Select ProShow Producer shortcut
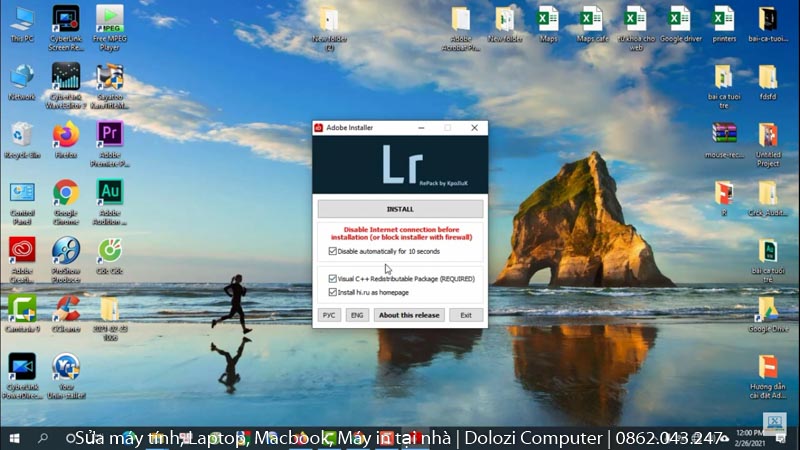This screenshot has height=450, width=800. coord(66,260)
